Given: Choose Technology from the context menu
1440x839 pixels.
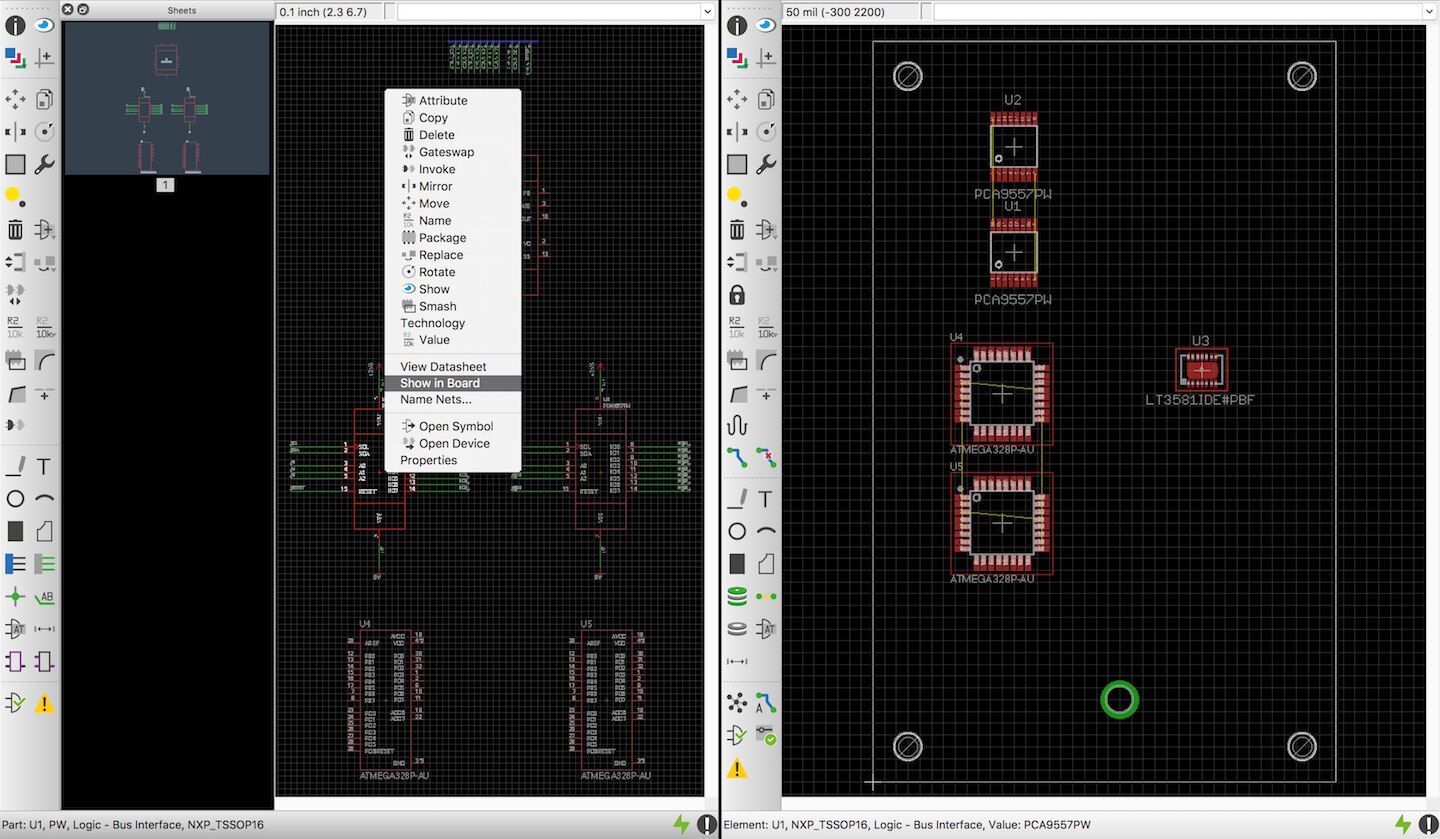Looking at the screenshot, I should (x=453, y=323).
